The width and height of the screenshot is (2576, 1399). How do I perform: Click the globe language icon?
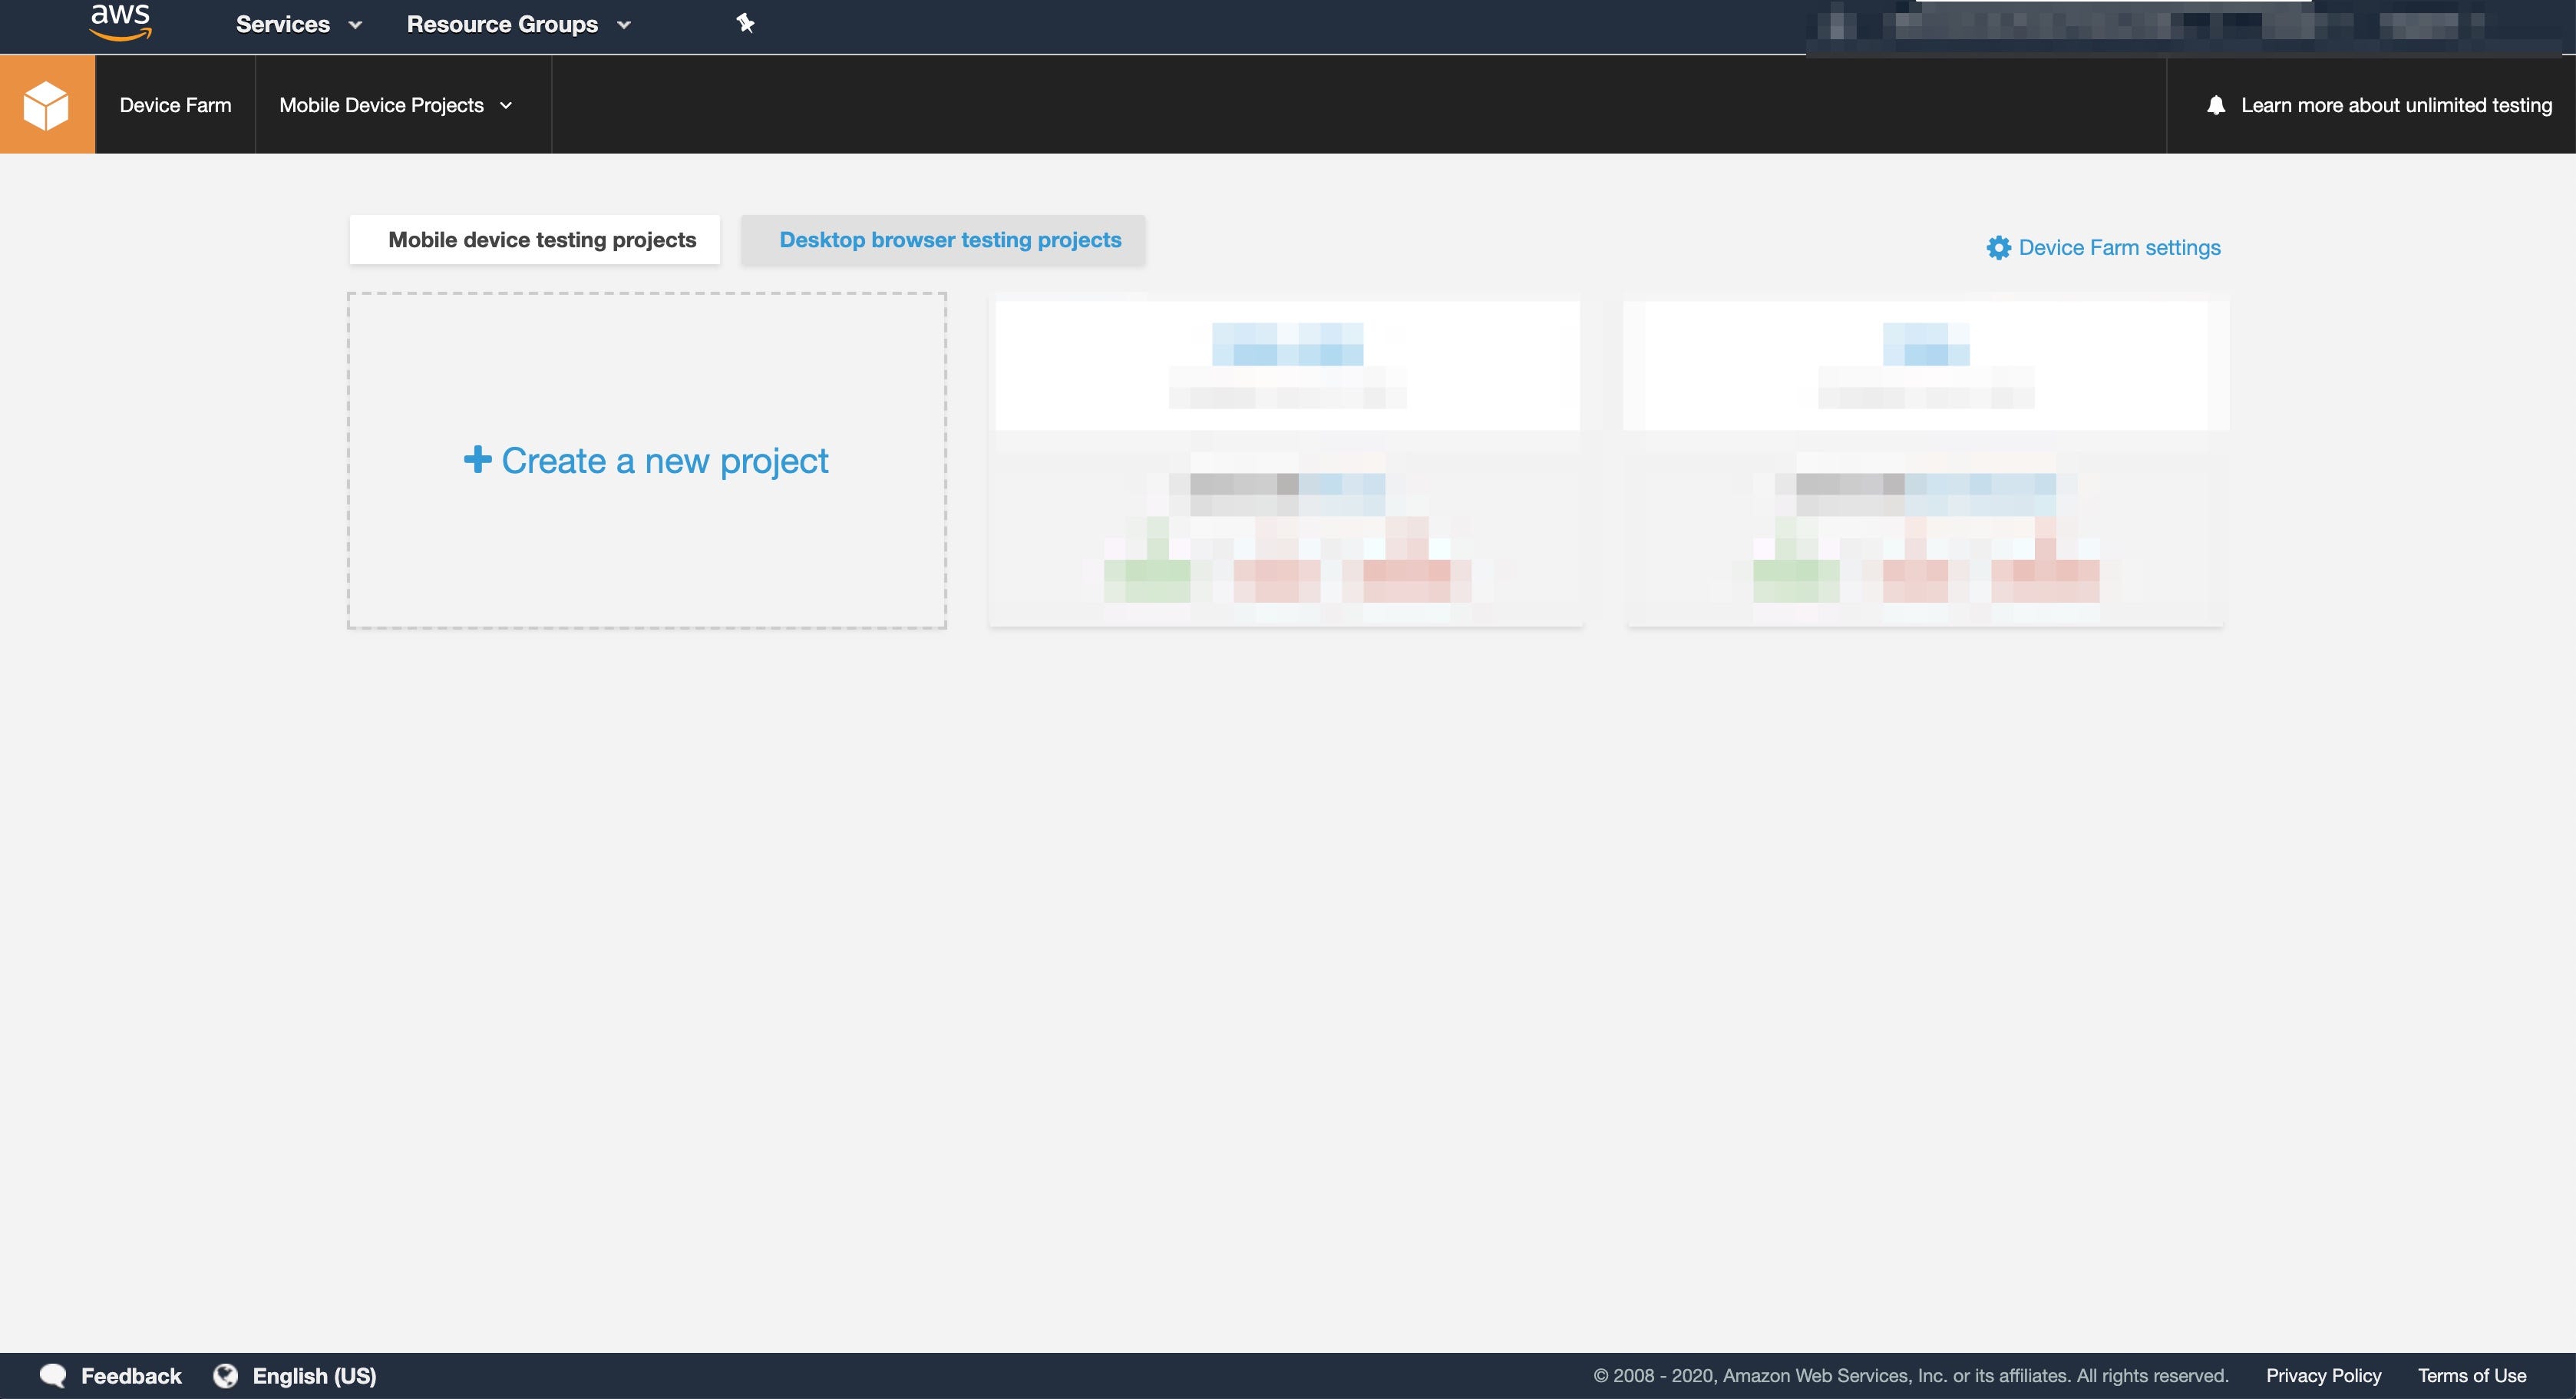point(226,1376)
